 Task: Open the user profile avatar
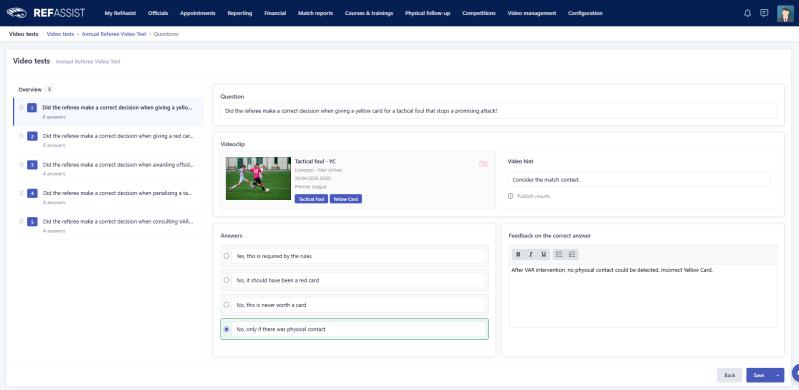(x=785, y=13)
